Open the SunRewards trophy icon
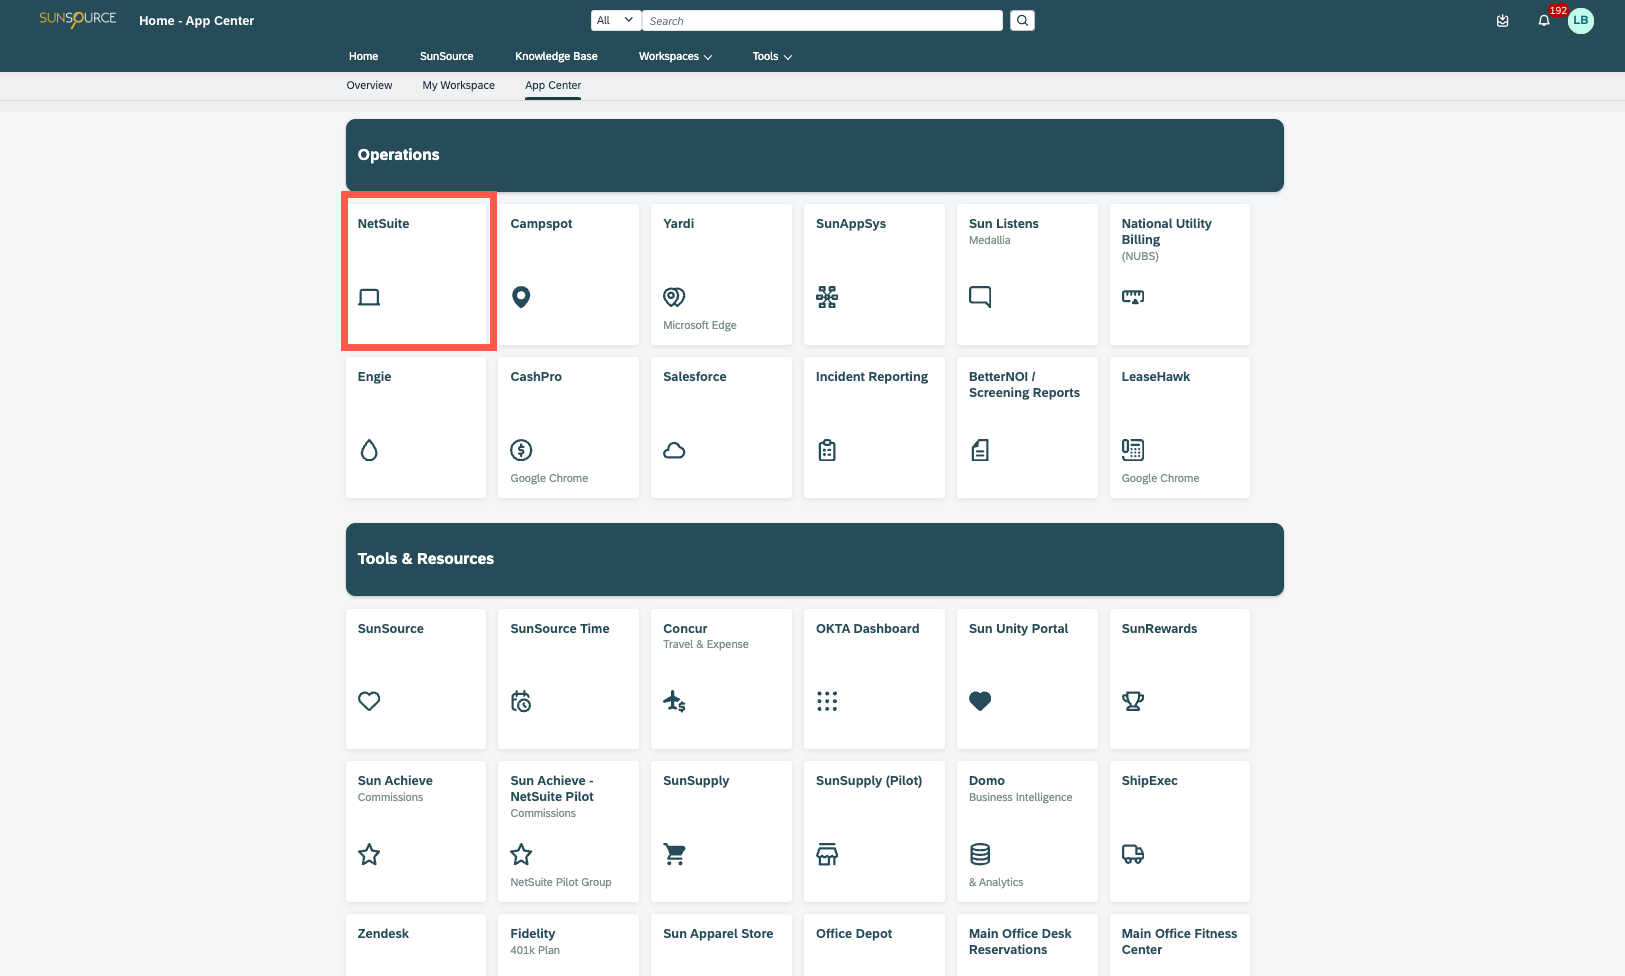The height and width of the screenshot is (976, 1625). pos(1133,701)
